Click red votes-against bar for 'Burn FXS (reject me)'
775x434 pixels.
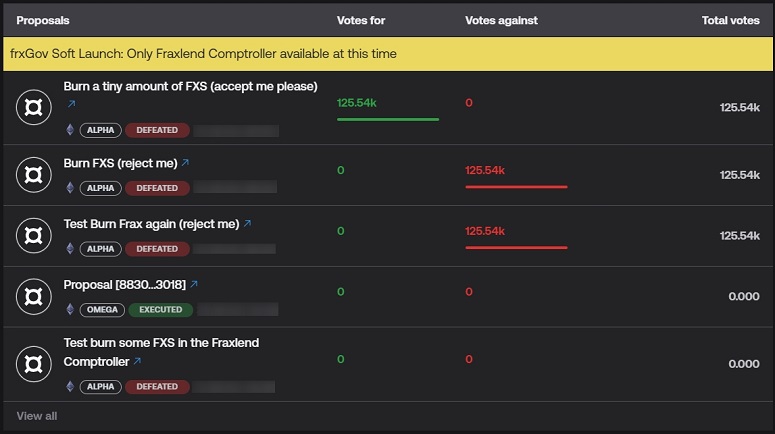[516, 186]
